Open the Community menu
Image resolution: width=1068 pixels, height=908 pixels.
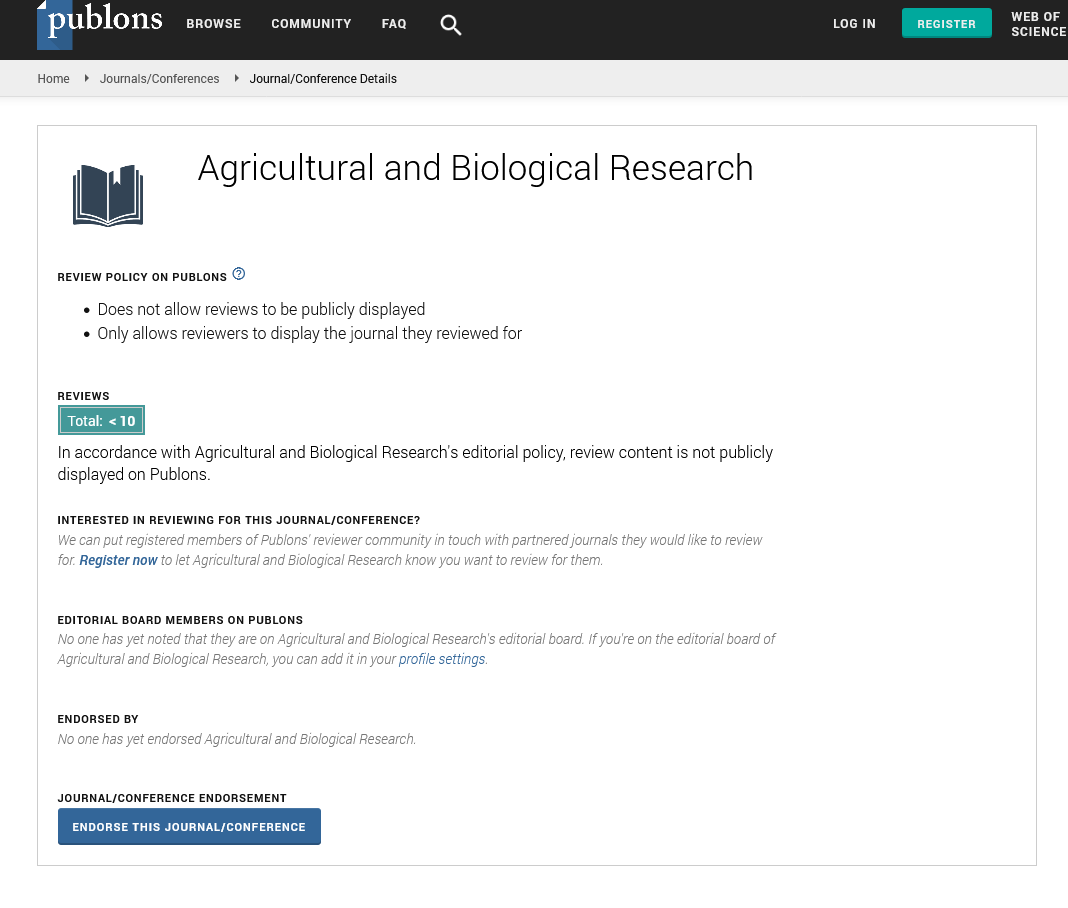point(311,24)
